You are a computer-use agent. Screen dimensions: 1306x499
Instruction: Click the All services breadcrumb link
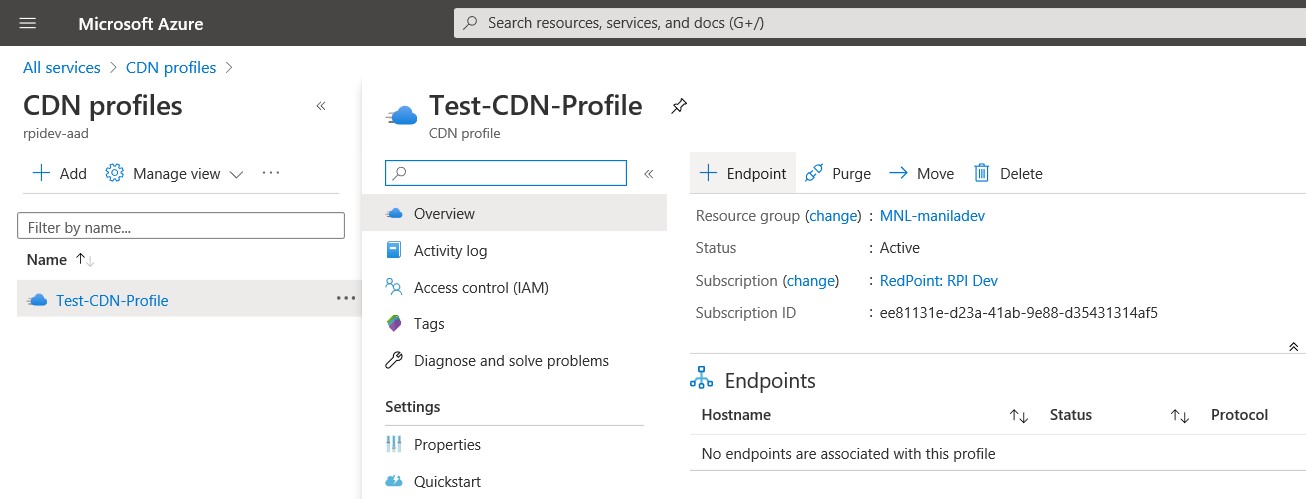62,68
